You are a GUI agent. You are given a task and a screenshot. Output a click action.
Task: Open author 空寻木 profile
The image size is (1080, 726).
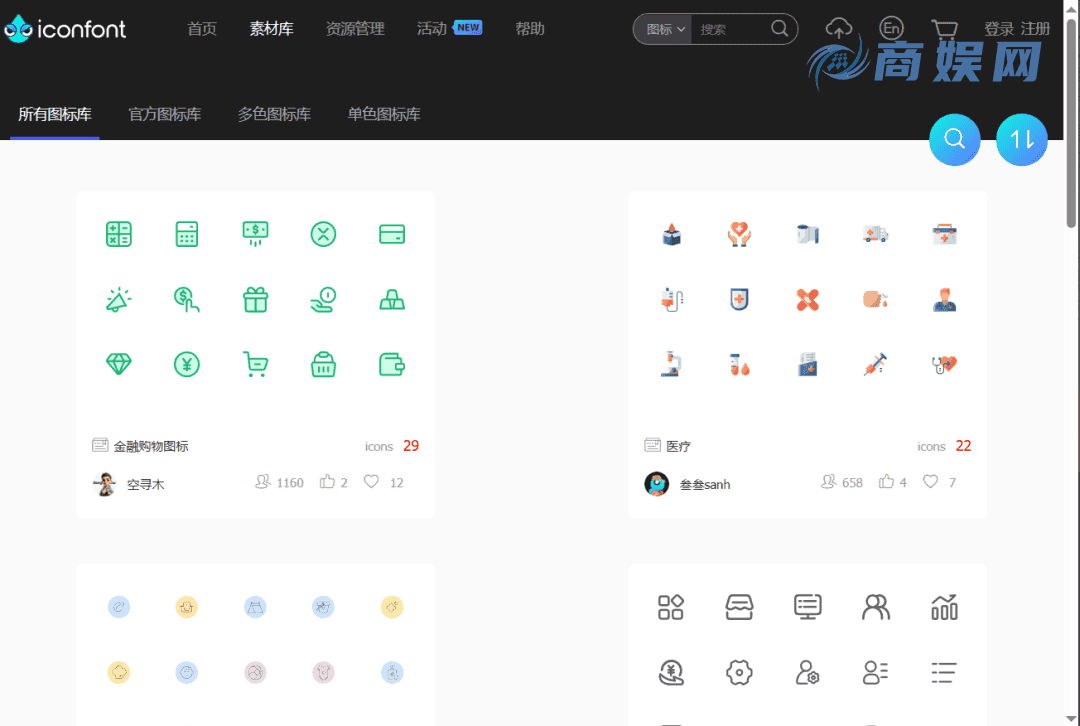145,484
